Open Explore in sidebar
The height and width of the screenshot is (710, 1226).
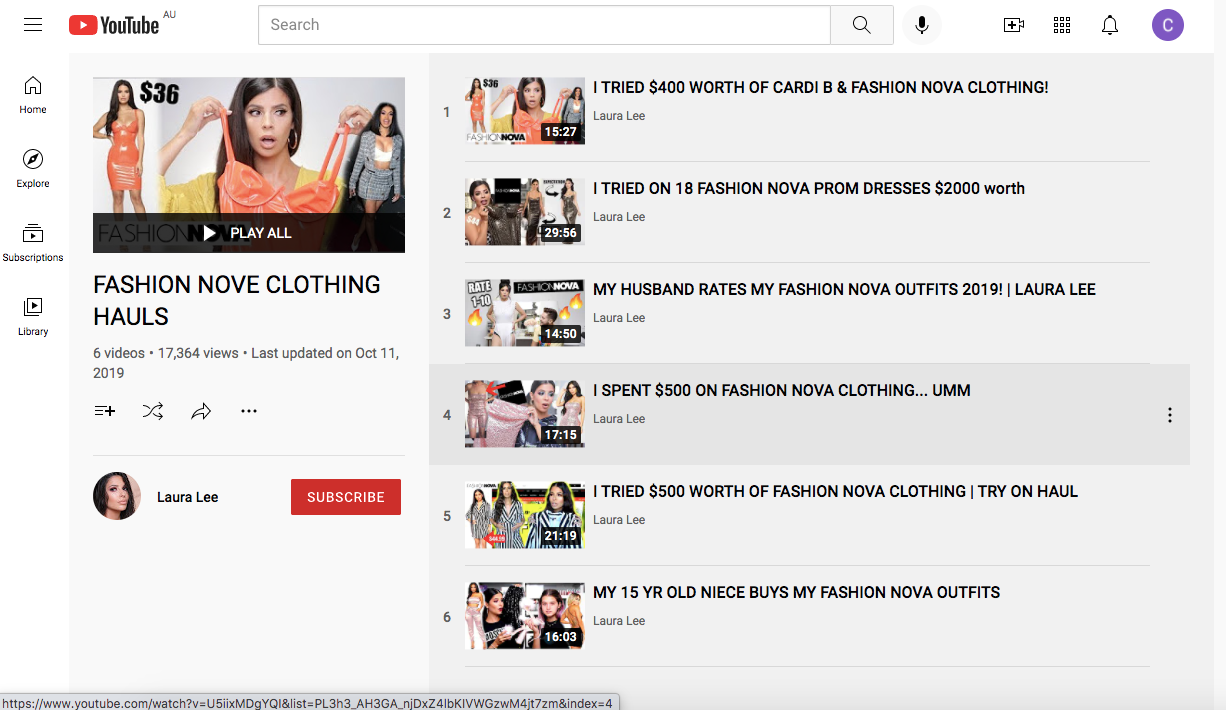point(33,169)
